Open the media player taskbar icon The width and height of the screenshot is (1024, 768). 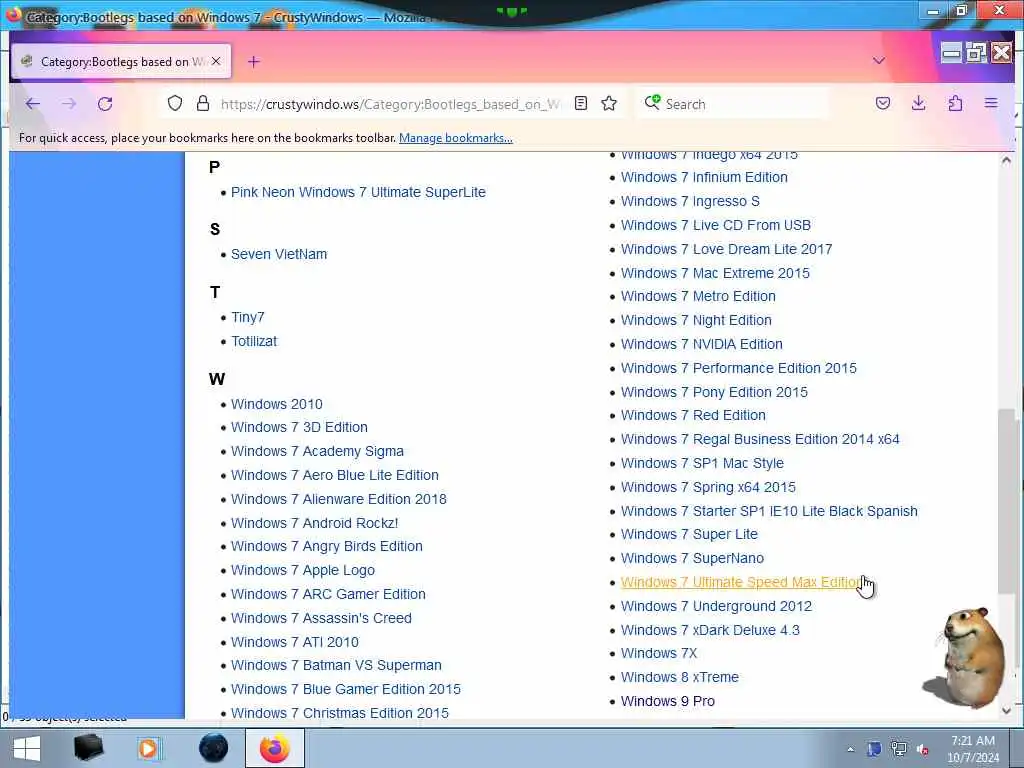point(148,748)
